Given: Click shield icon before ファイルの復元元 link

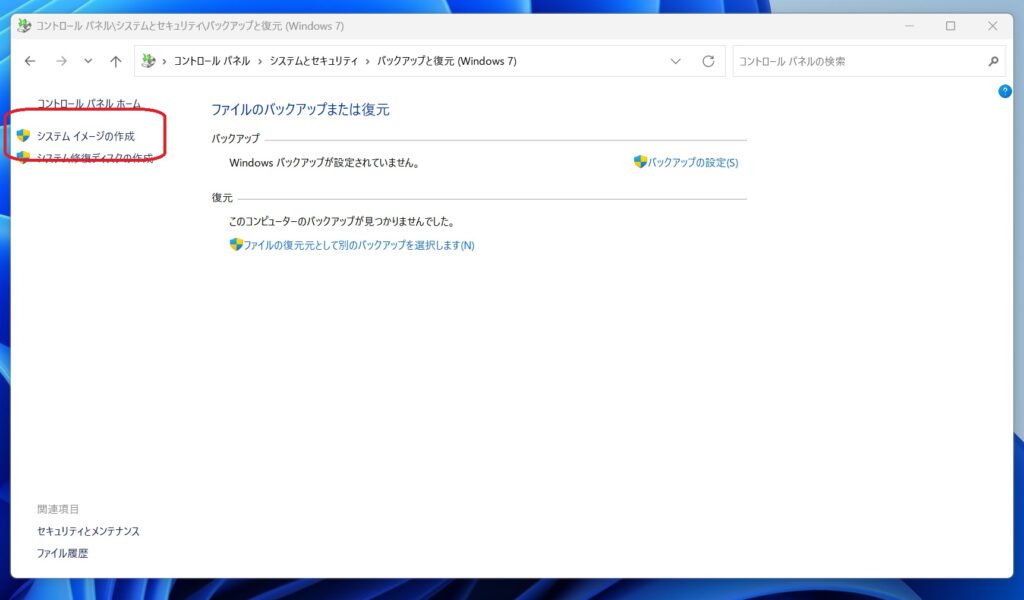Looking at the screenshot, I should 236,245.
